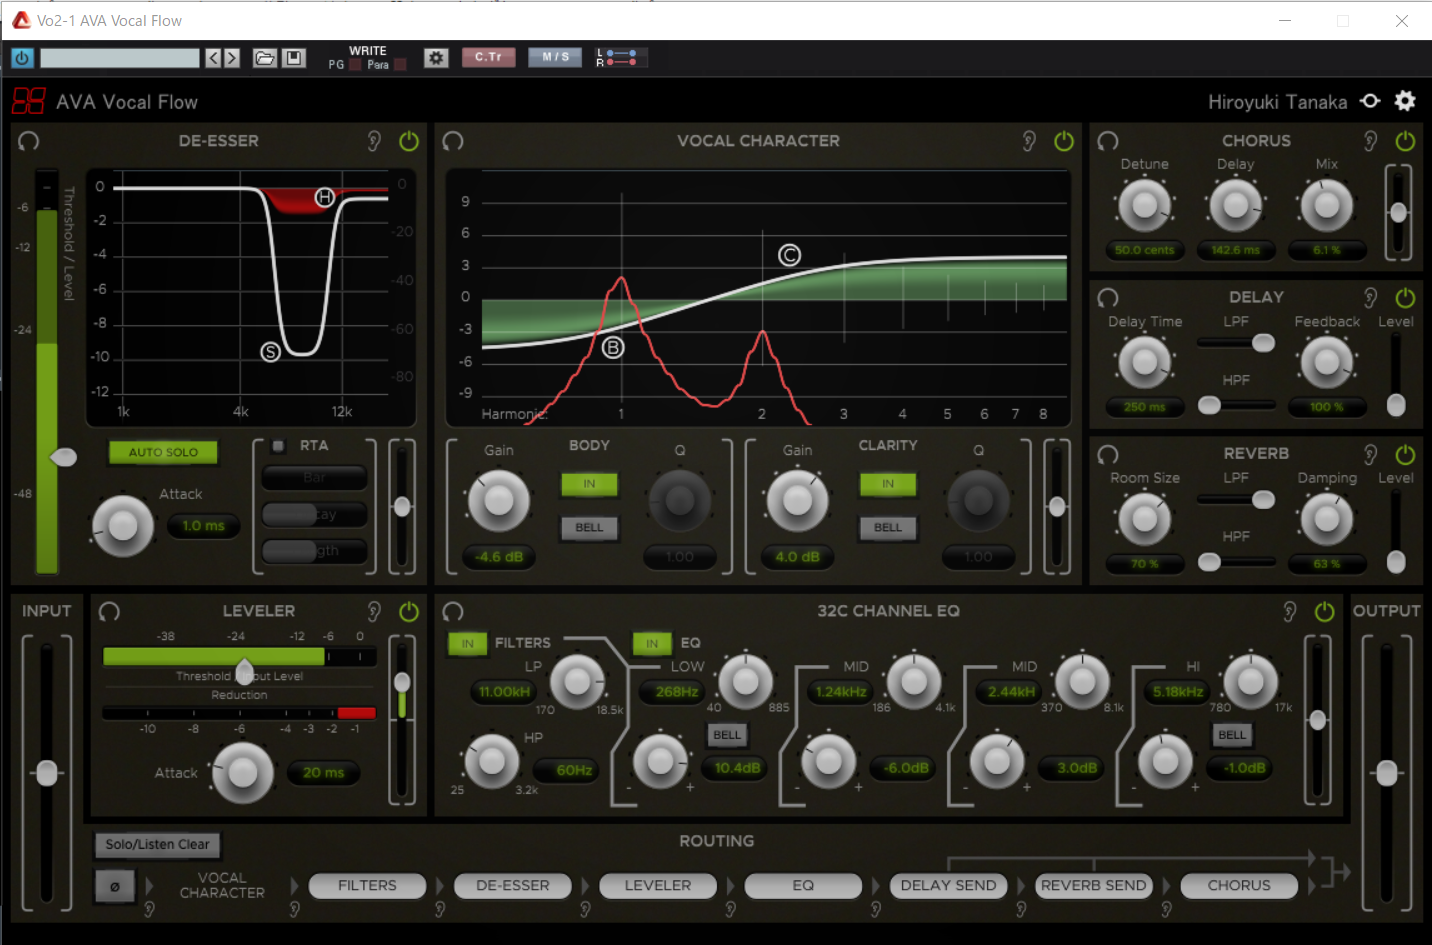Select DELAY SEND routing block
This screenshot has width=1432, height=945.
[x=948, y=886]
